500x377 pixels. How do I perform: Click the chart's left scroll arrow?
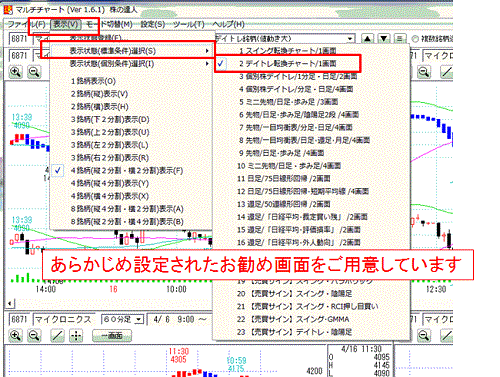click(10, 304)
